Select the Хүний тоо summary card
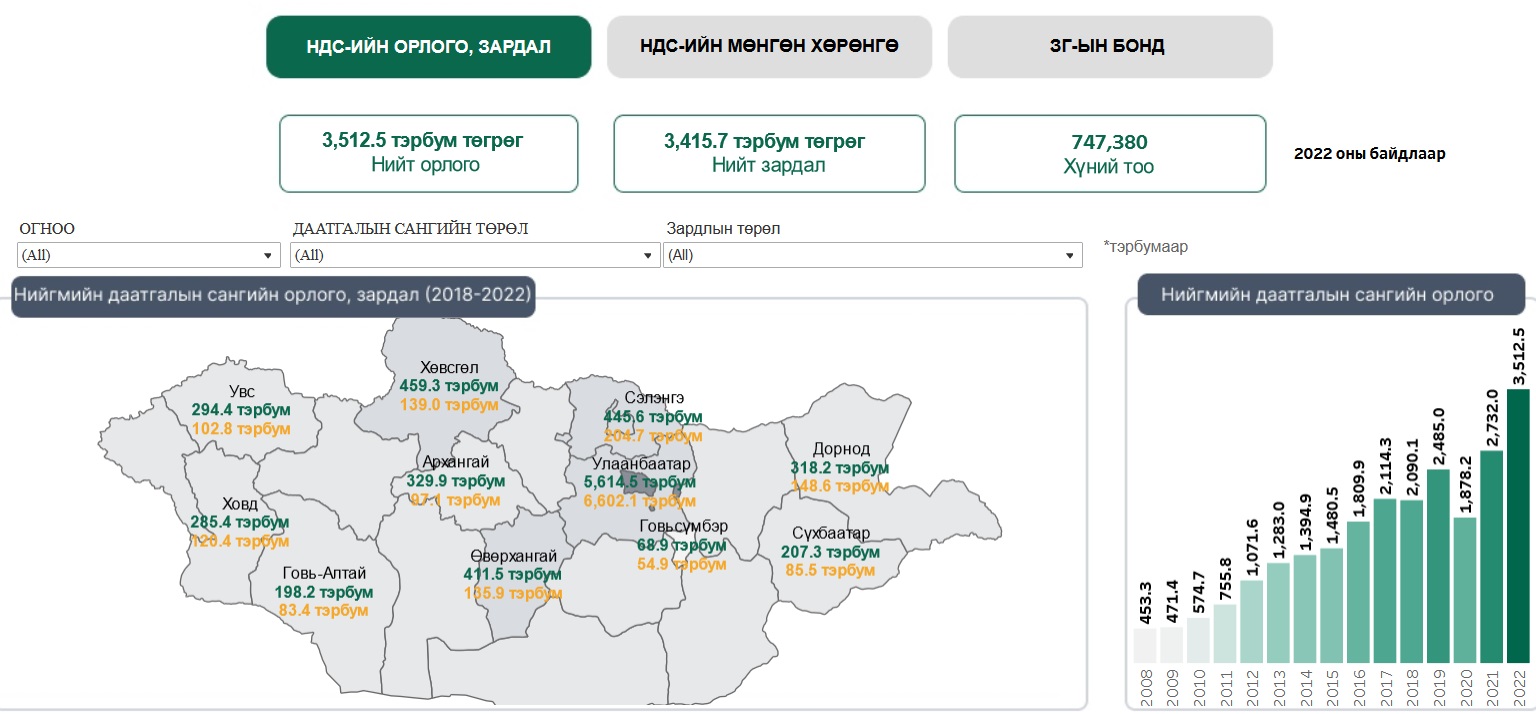Image resolution: width=1536 pixels, height=714 pixels. [1110, 153]
